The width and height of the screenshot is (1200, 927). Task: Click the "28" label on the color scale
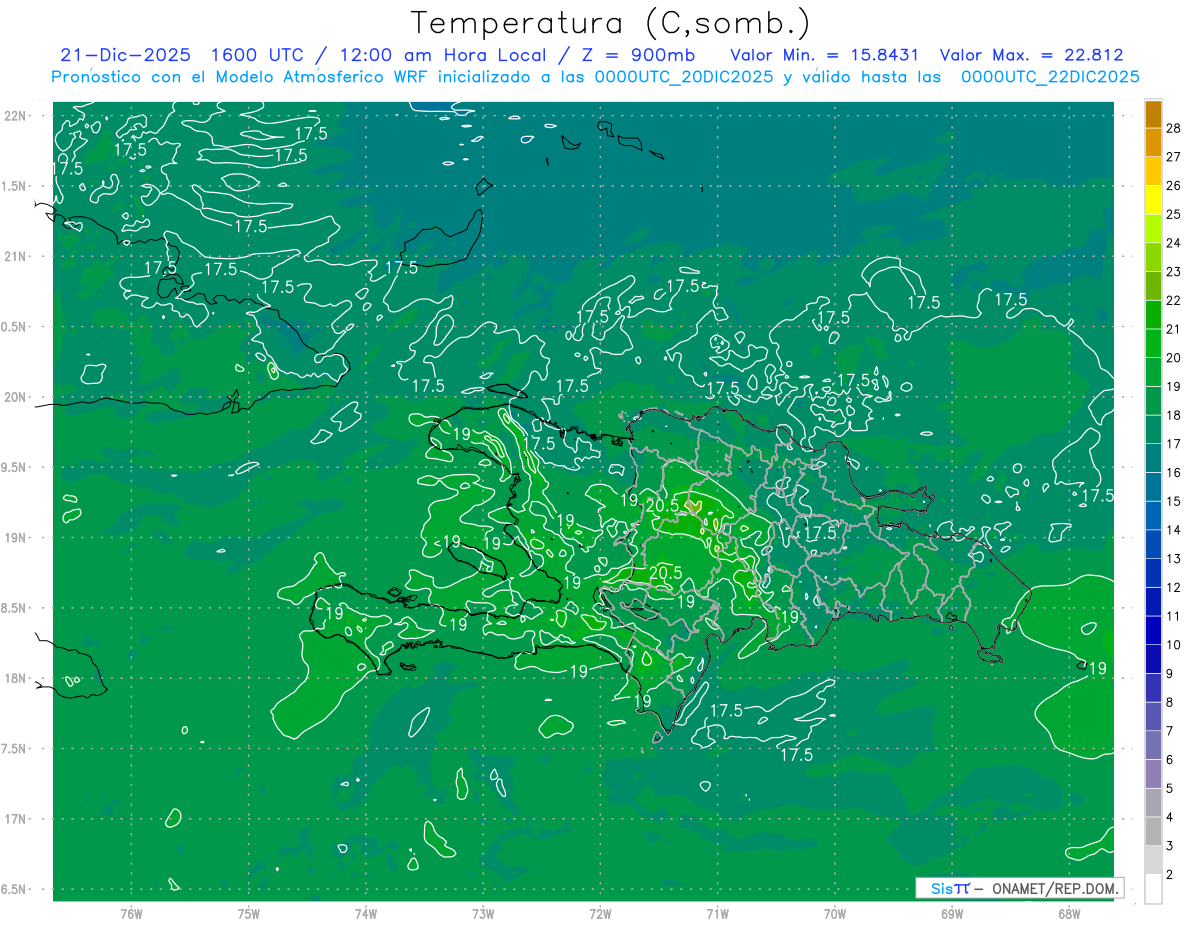point(1174,127)
